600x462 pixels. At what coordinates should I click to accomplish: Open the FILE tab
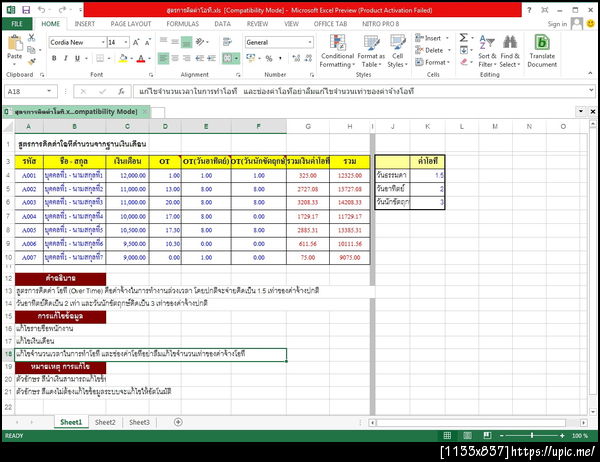[x=17, y=24]
